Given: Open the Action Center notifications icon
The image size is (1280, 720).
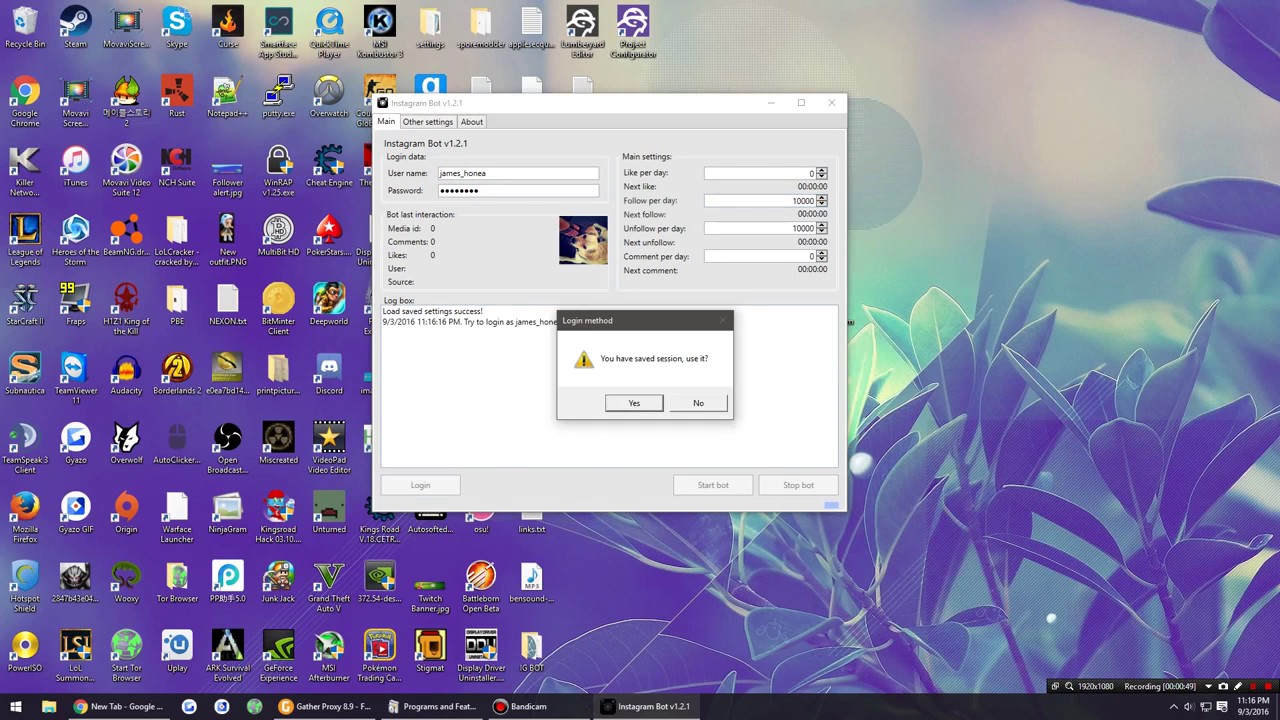Looking at the screenshot, I should [x=1221, y=707].
